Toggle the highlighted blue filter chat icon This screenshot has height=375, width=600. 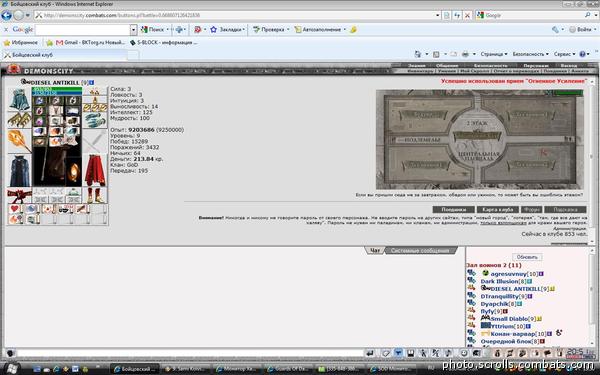click(398, 353)
